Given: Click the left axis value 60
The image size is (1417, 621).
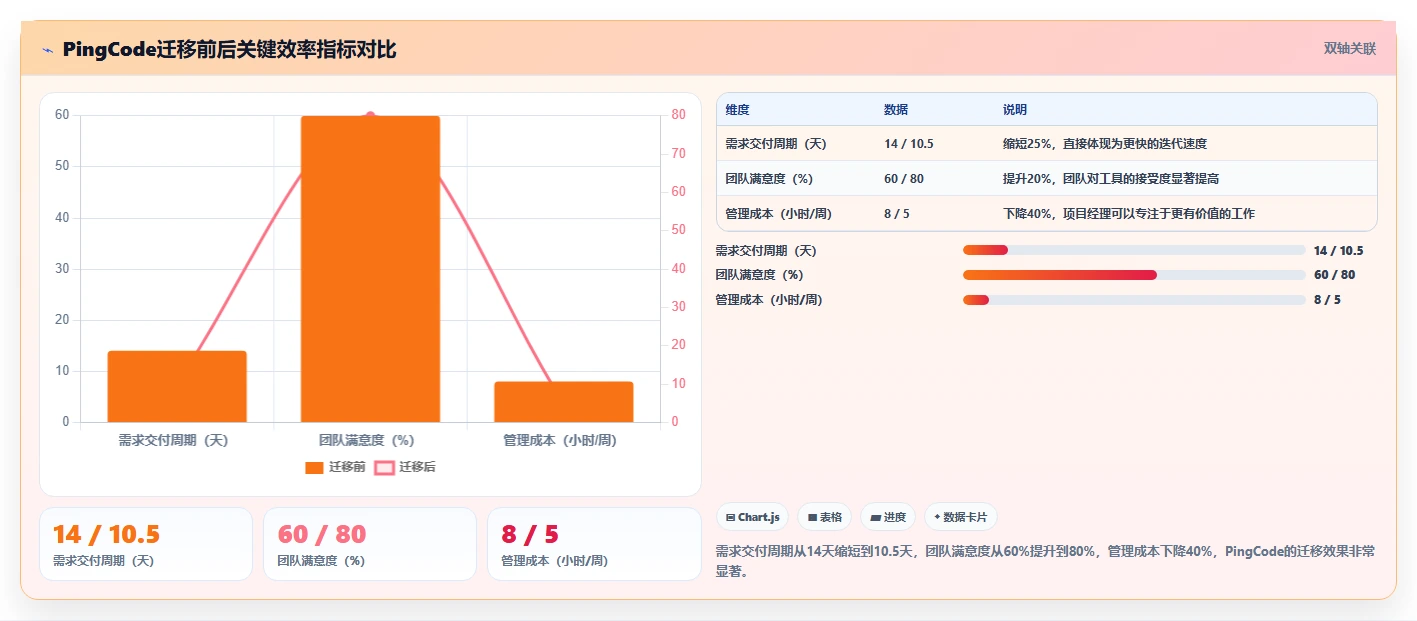Looking at the screenshot, I should click(x=62, y=115).
